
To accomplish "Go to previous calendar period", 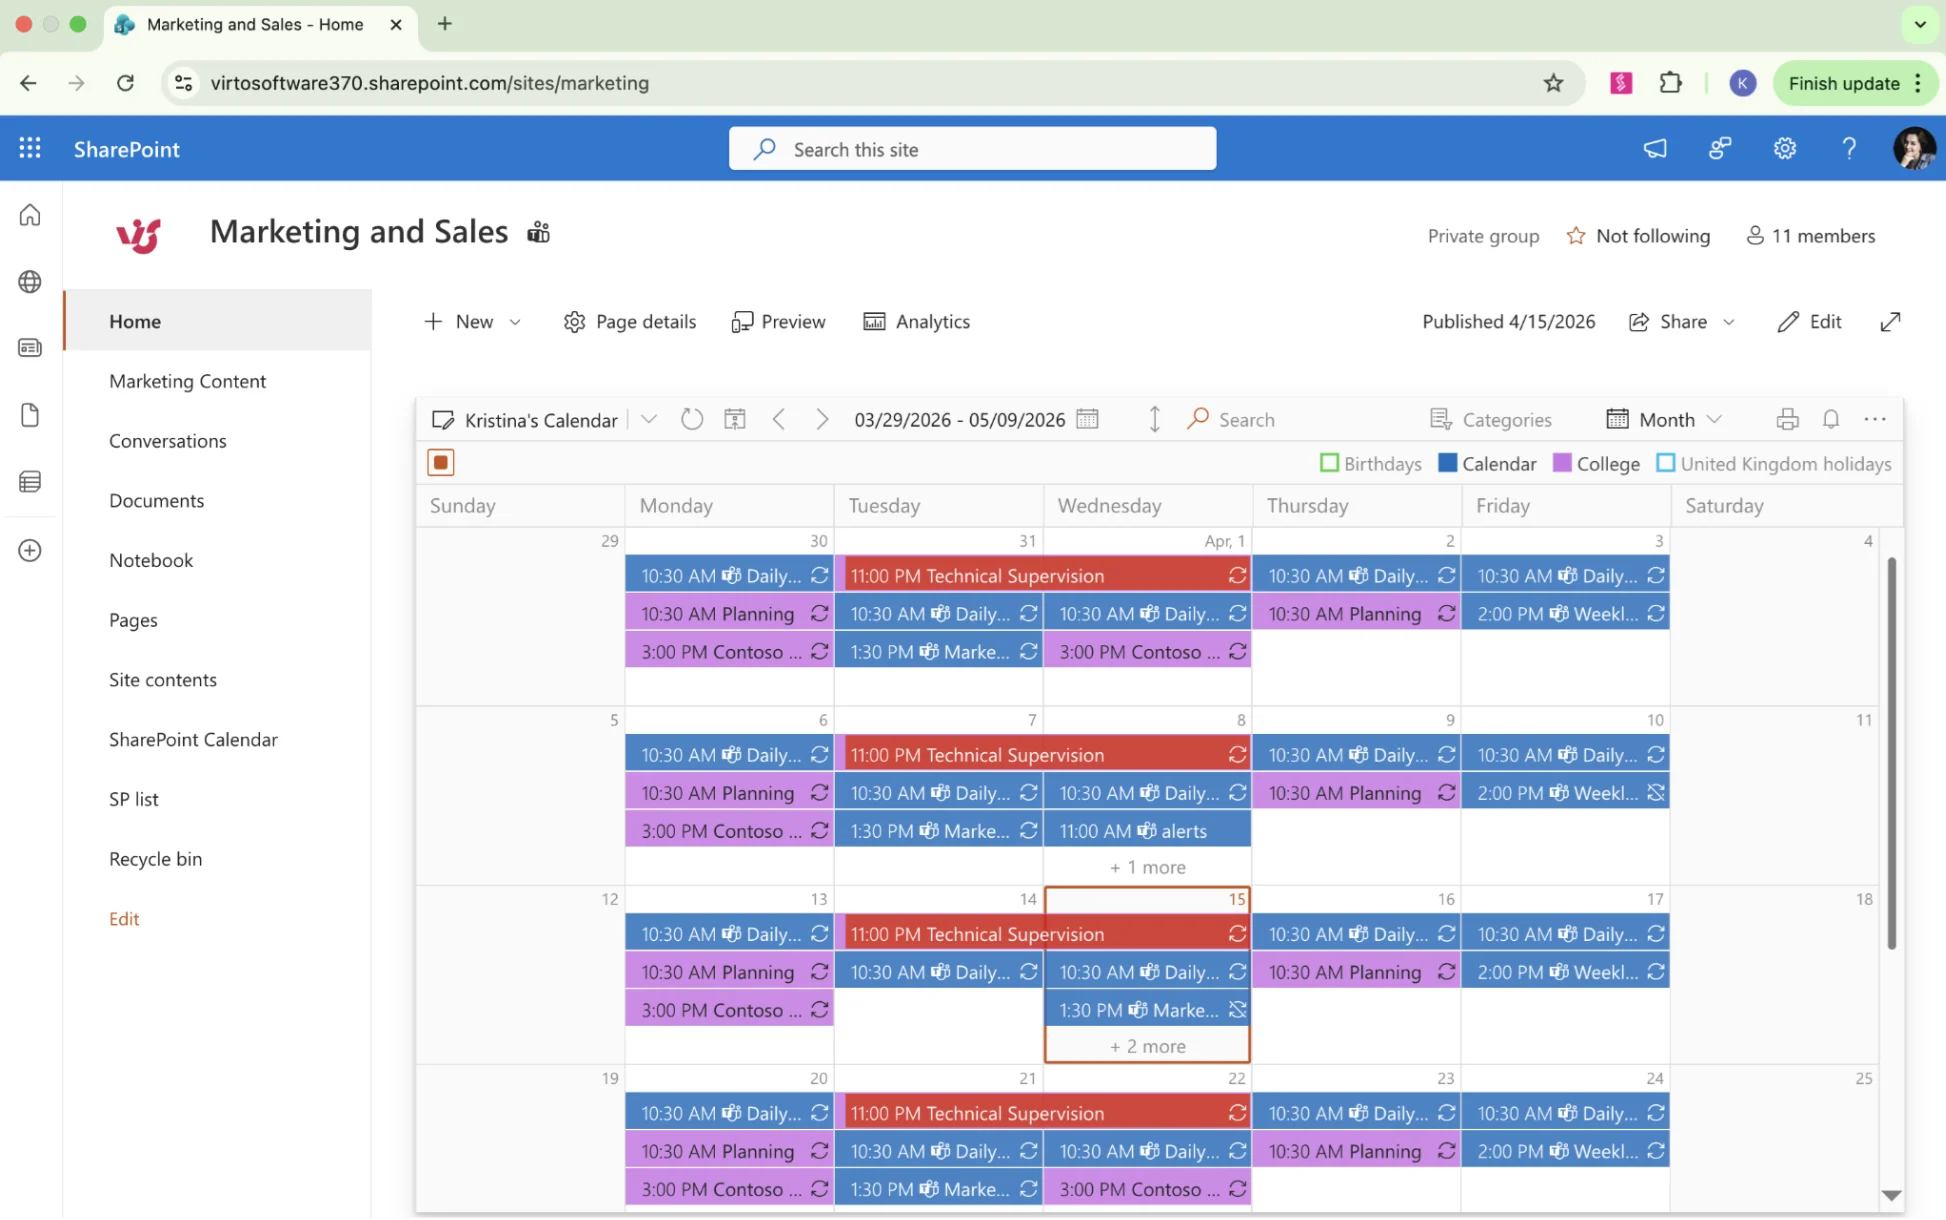I will (x=779, y=419).
